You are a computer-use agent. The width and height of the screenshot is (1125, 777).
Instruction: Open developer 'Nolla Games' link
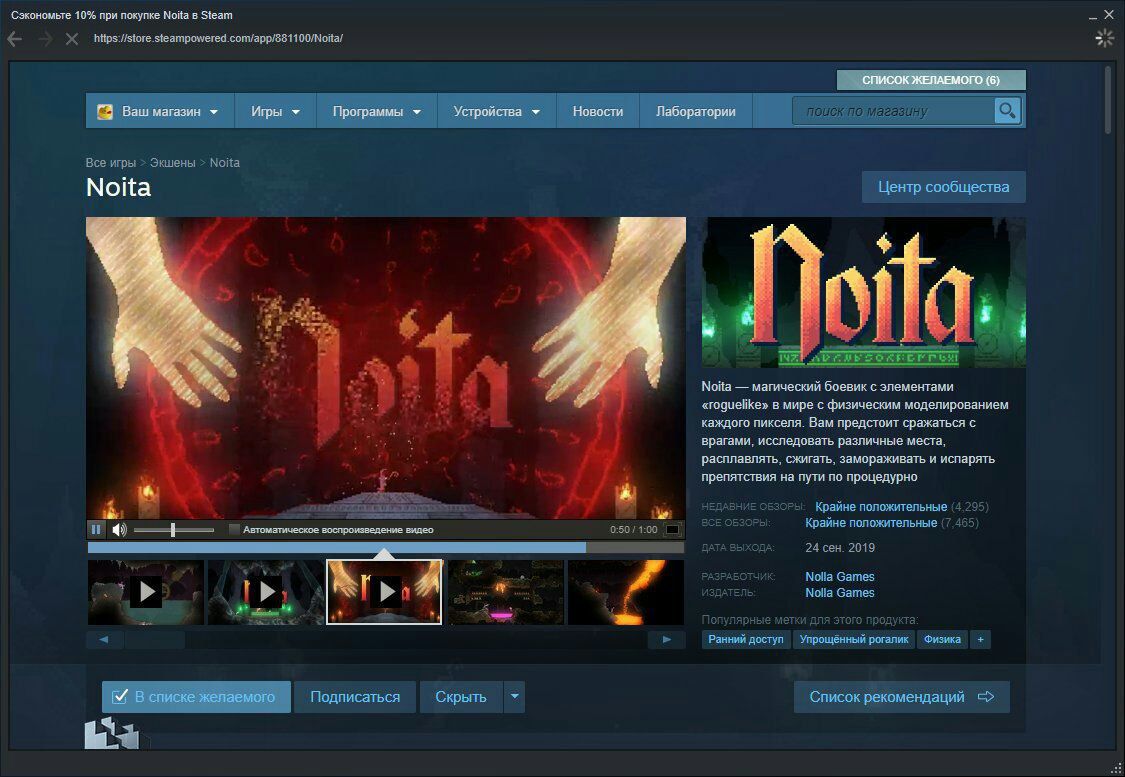coord(839,576)
